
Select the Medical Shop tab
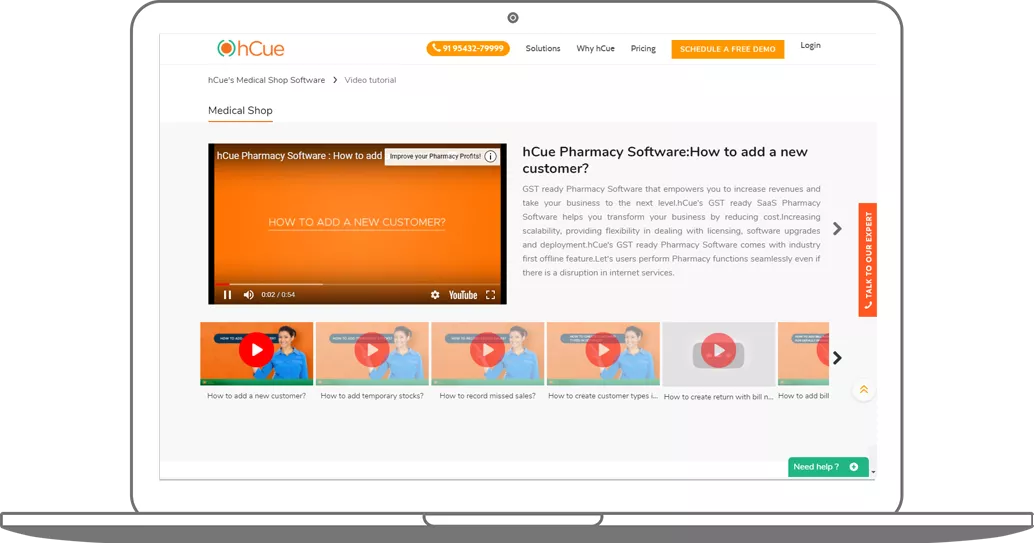tap(240, 111)
